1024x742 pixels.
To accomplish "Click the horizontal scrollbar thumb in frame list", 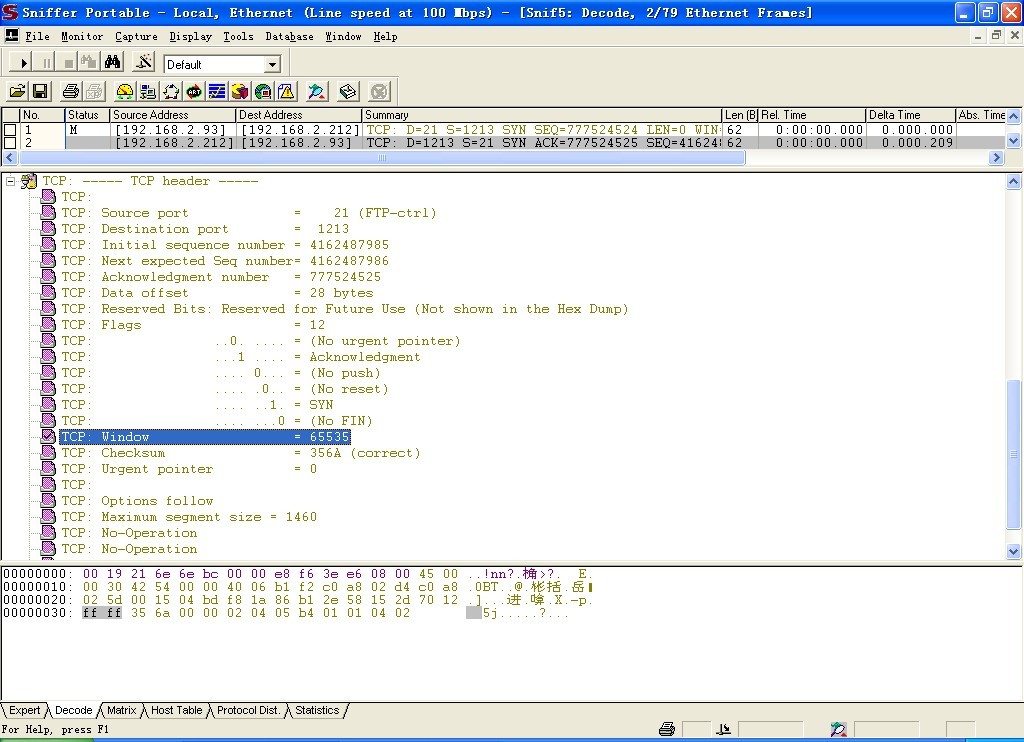I will click(x=381, y=157).
